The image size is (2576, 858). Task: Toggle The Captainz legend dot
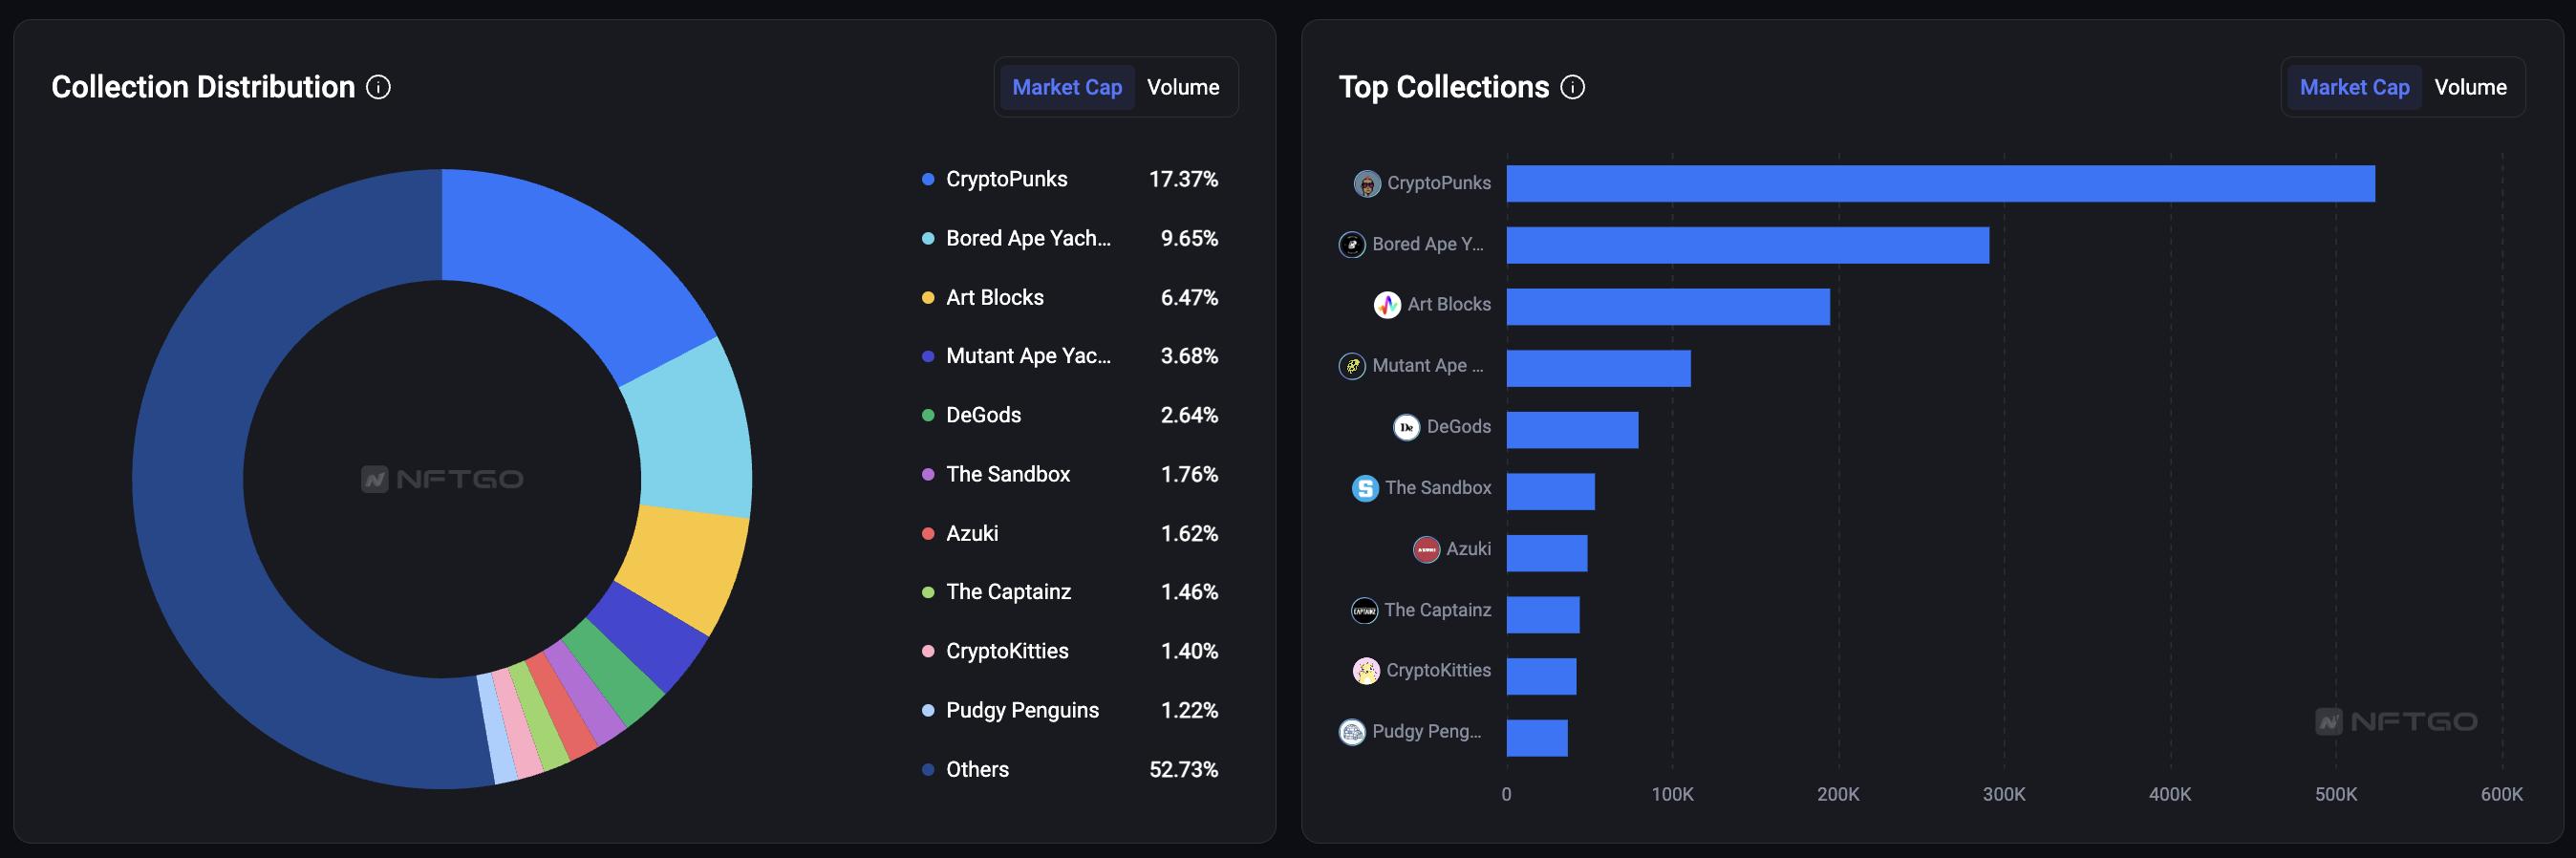click(927, 592)
